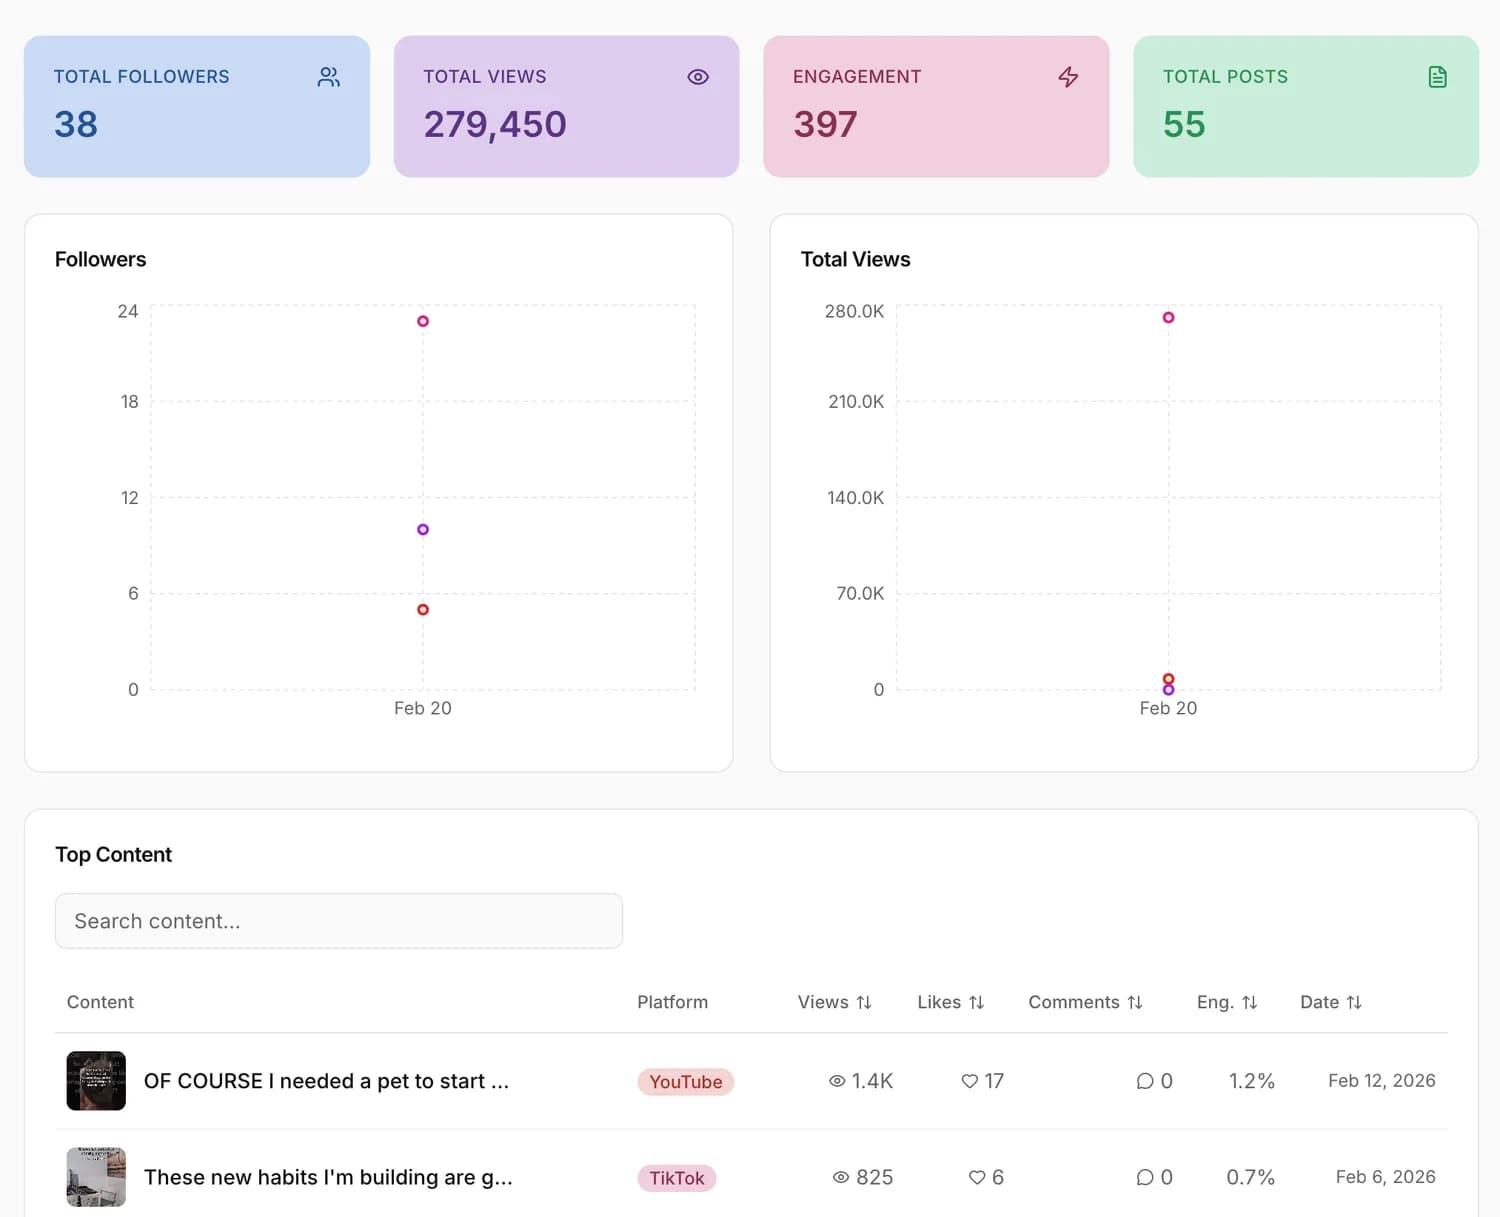
Task: Click the Search content input field
Action: pyautogui.click(x=339, y=921)
